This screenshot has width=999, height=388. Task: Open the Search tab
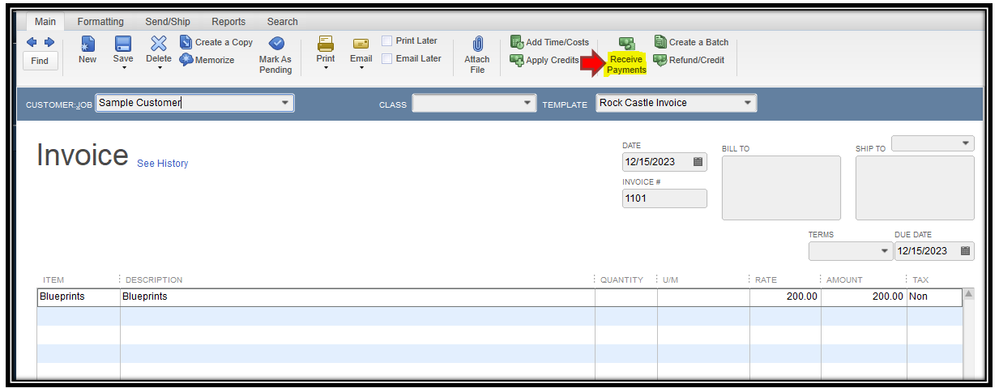pos(282,22)
